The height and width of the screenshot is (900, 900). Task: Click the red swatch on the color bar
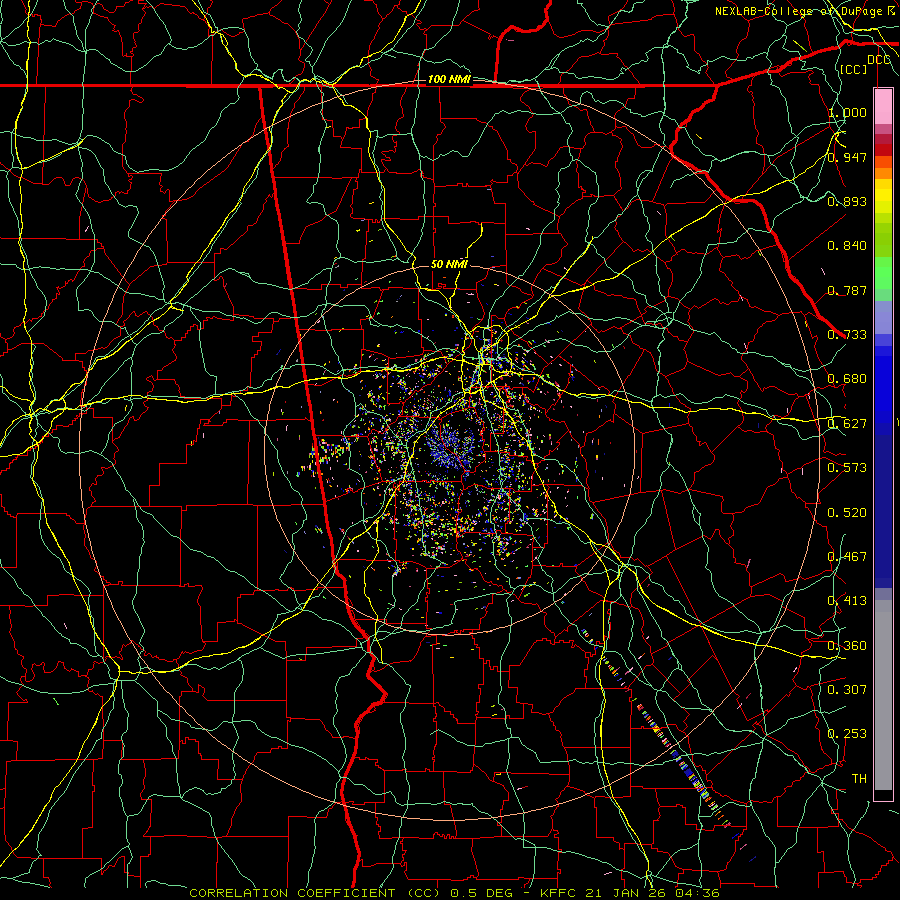[883, 150]
